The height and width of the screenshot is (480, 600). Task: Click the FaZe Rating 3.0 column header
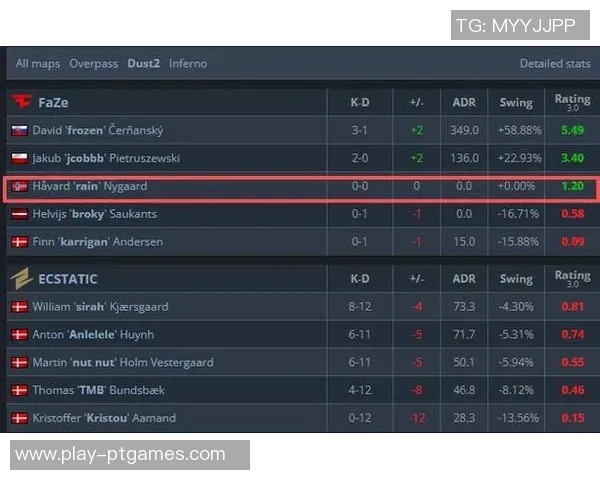572,102
